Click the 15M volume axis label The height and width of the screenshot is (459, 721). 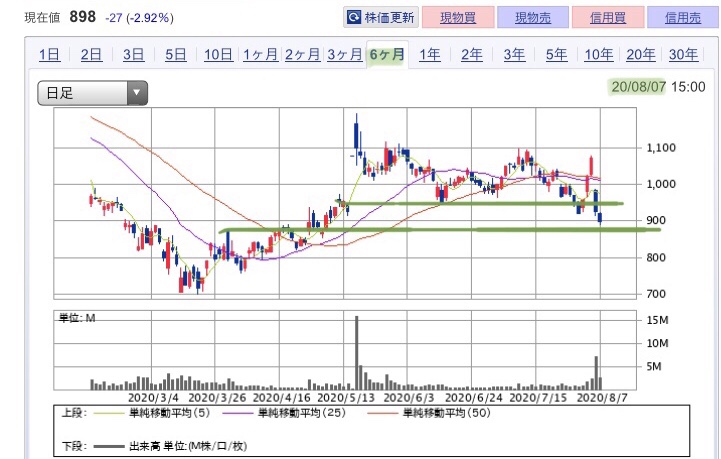pyautogui.click(x=658, y=320)
